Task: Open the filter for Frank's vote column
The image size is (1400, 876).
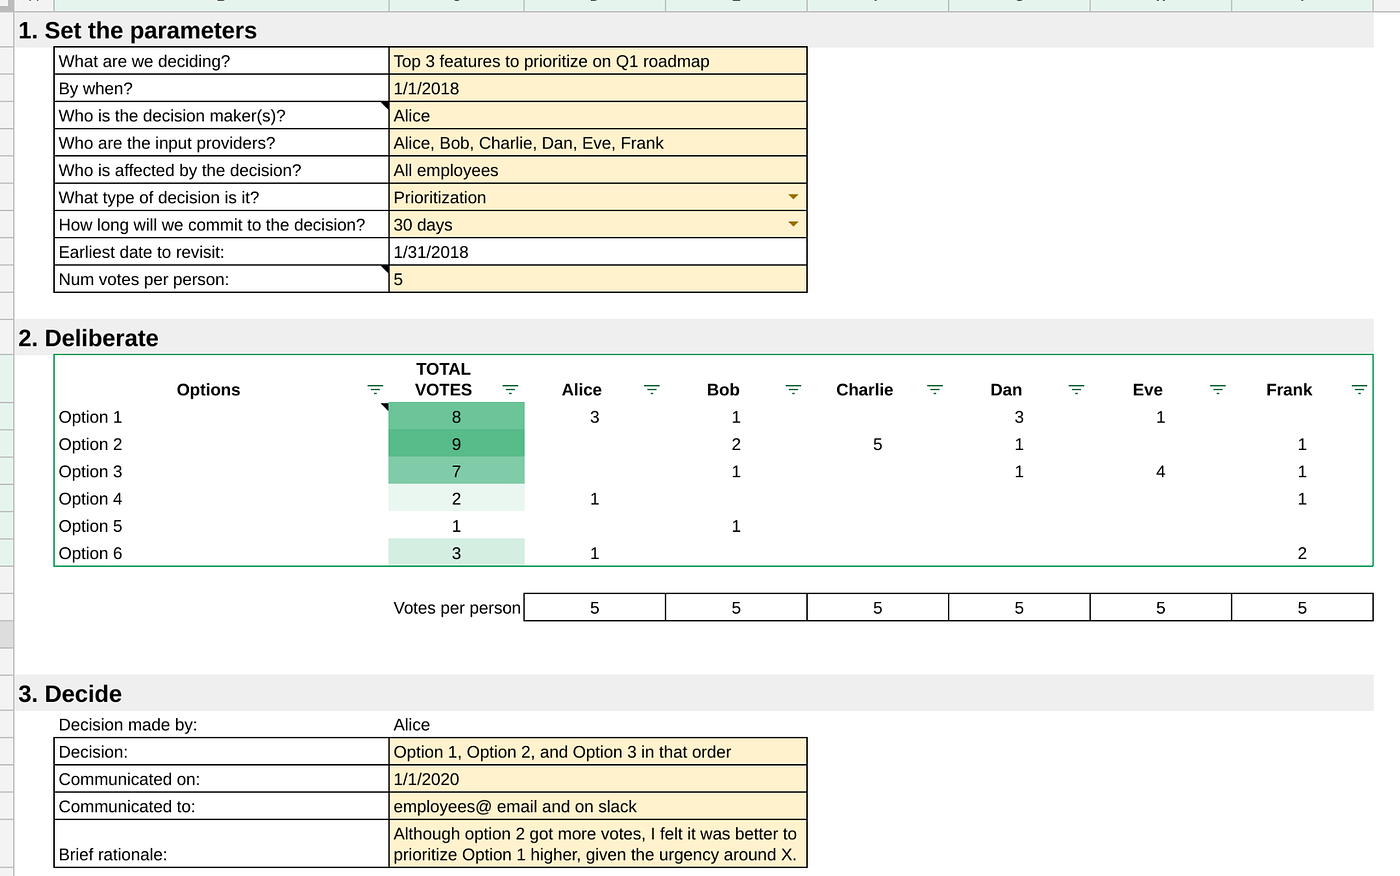Action: click(1359, 390)
